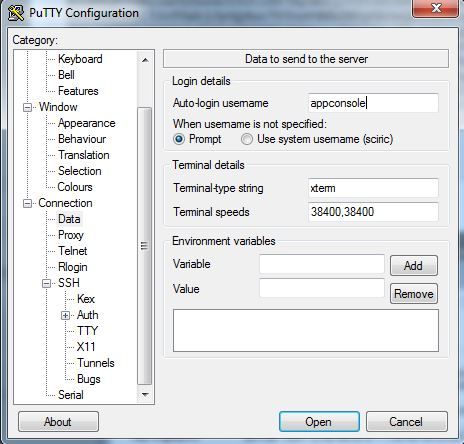Viewport: 464px width, 444px height.
Task: Add the environment variable
Action: pos(414,266)
